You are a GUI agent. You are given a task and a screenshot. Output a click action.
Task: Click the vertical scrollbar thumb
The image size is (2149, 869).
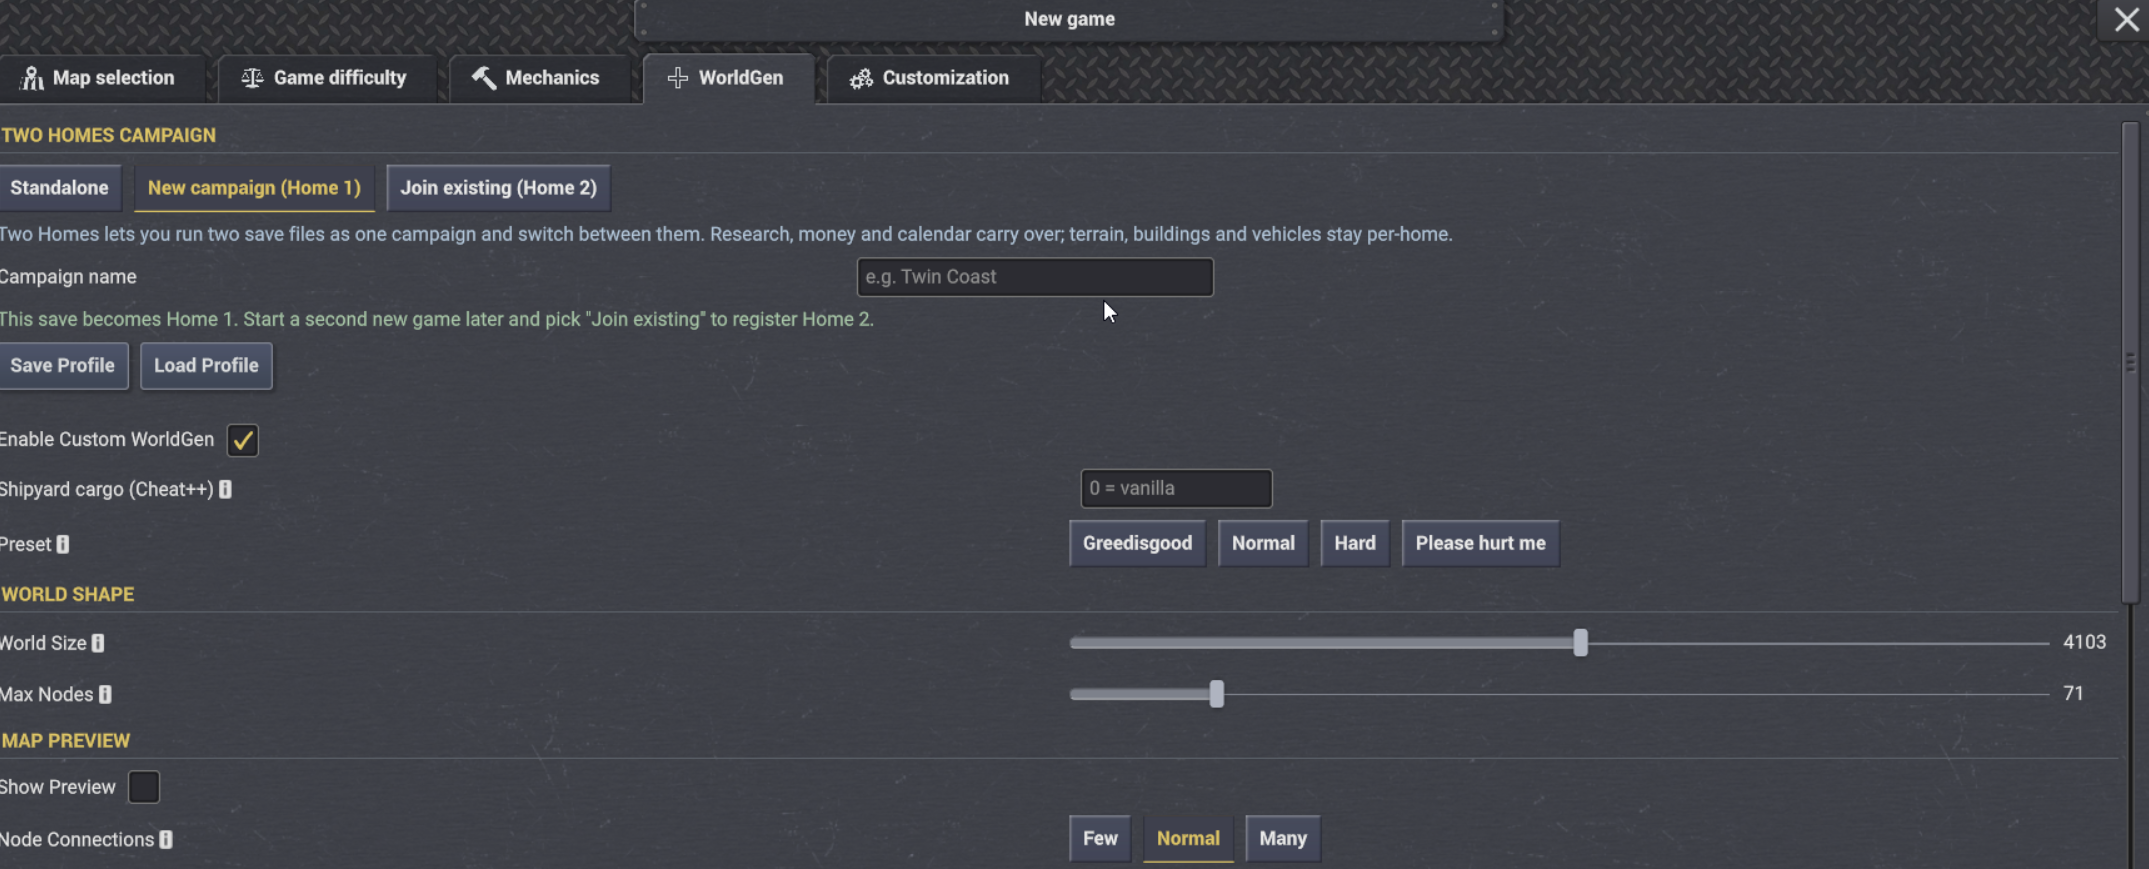coord(2130,363)
